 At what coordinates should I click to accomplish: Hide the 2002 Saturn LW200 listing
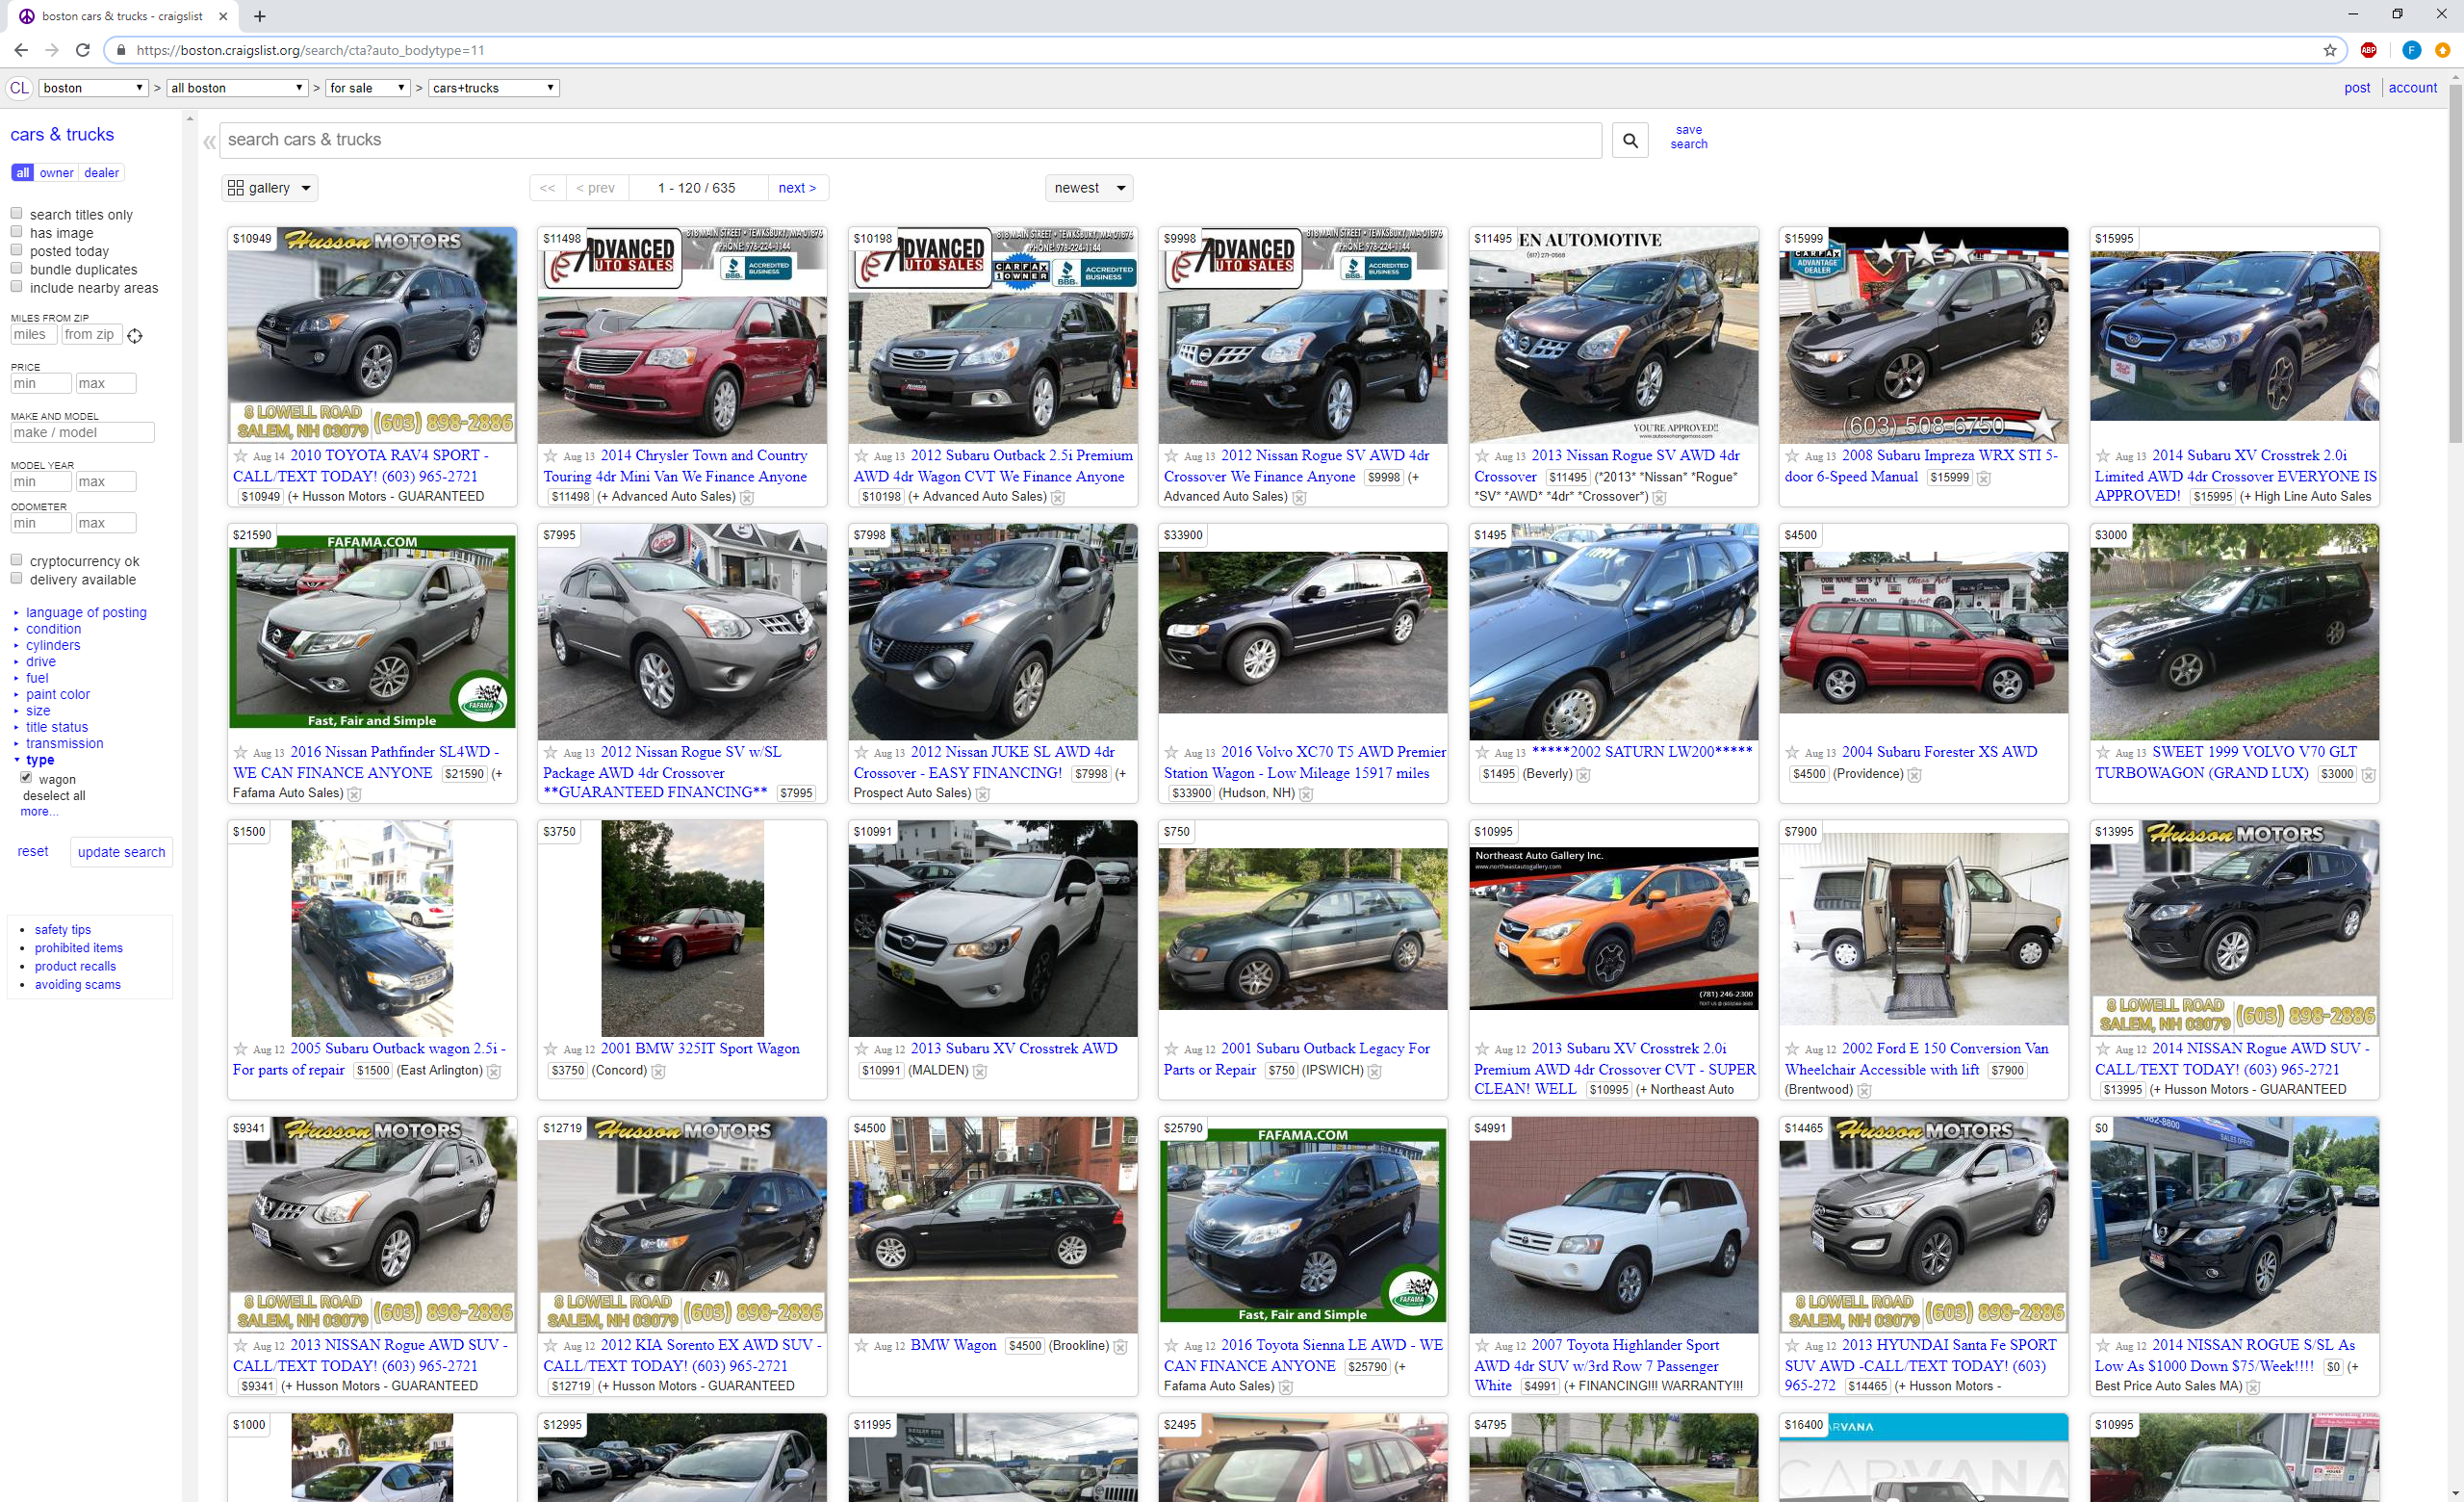point(1584,775)
